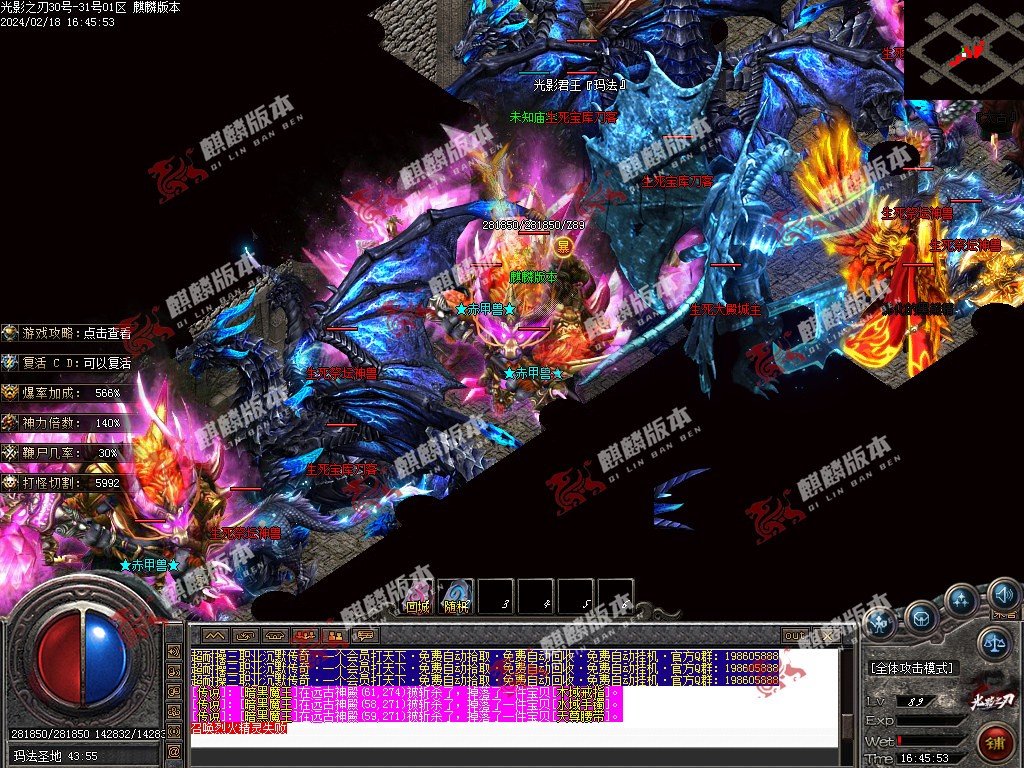Open the skills round button with three stars
The width and height of the screenshot is (1024, 768).
(x=960, y=600)
